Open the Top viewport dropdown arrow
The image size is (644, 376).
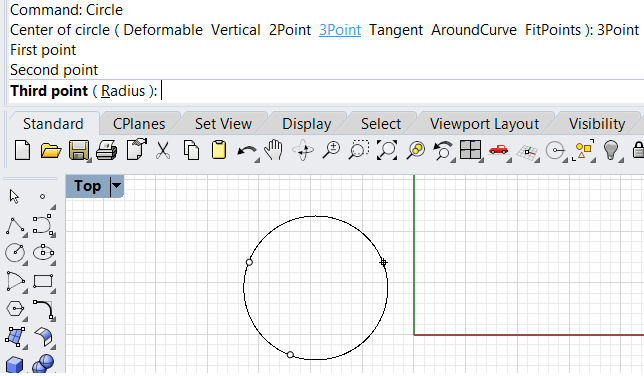(x=117, y=186)
